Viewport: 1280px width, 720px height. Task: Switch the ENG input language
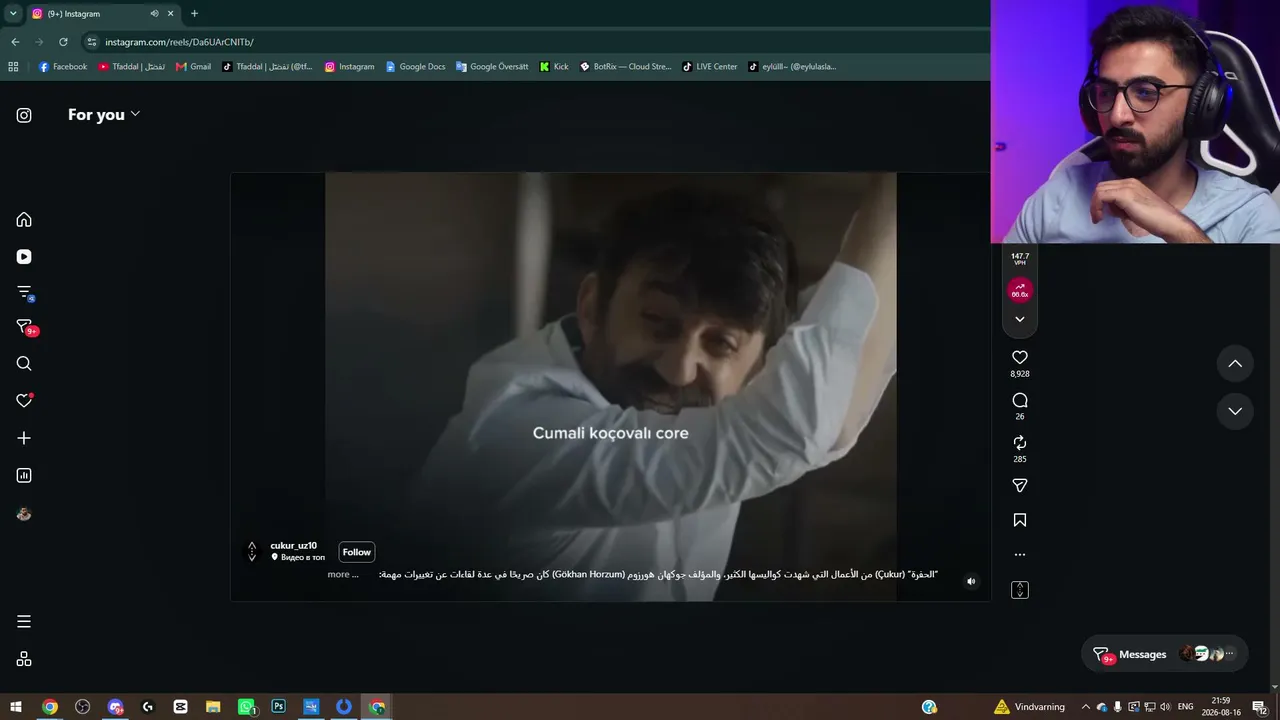(x=1185, y=707)
